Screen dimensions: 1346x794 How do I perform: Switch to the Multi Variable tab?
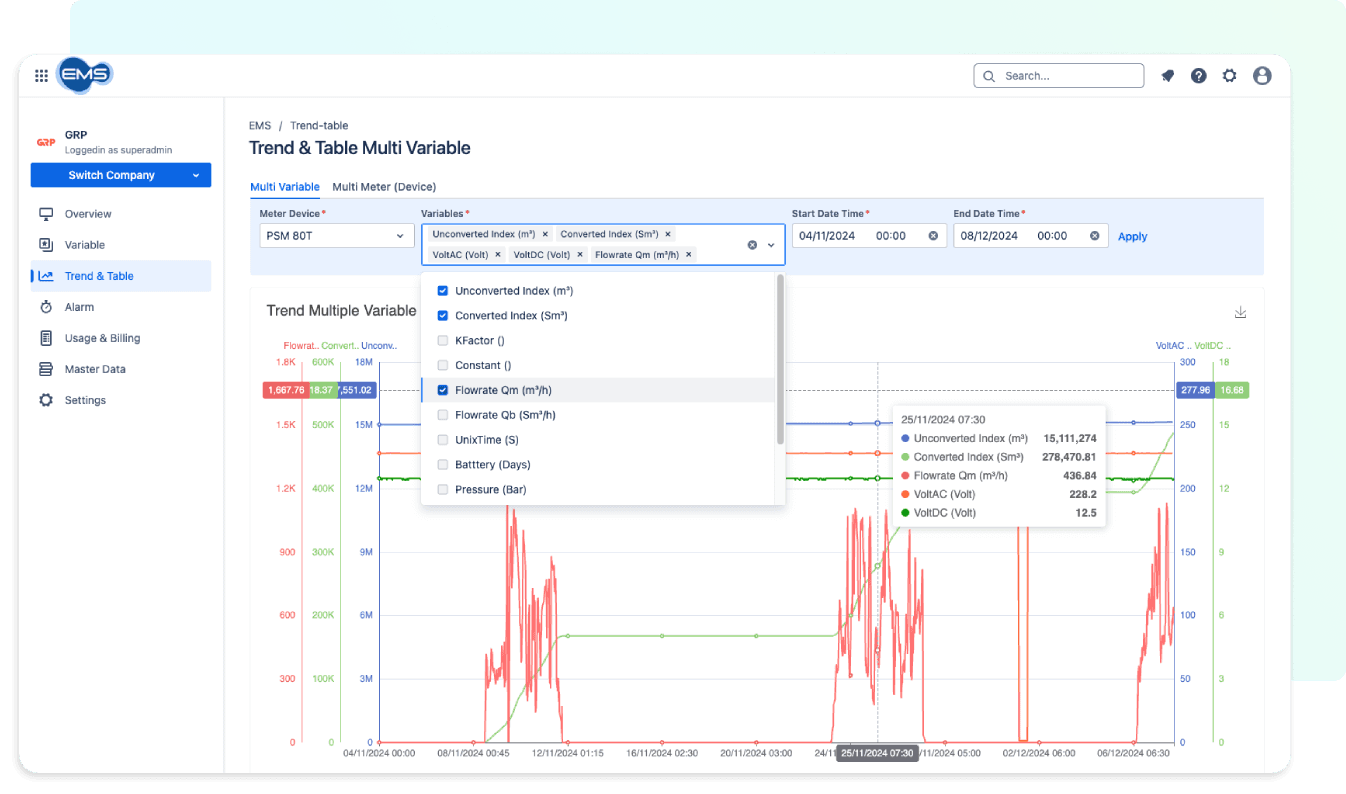click(x=285, y=187)
